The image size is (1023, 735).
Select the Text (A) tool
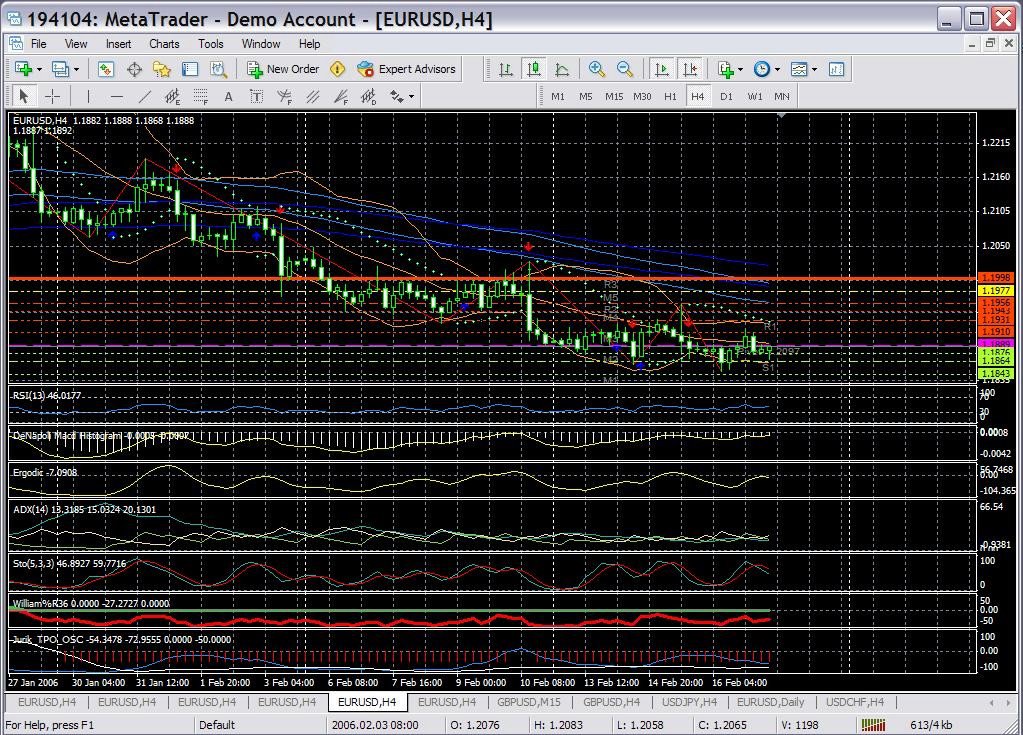pyautogui.click(x=228, y=97)
